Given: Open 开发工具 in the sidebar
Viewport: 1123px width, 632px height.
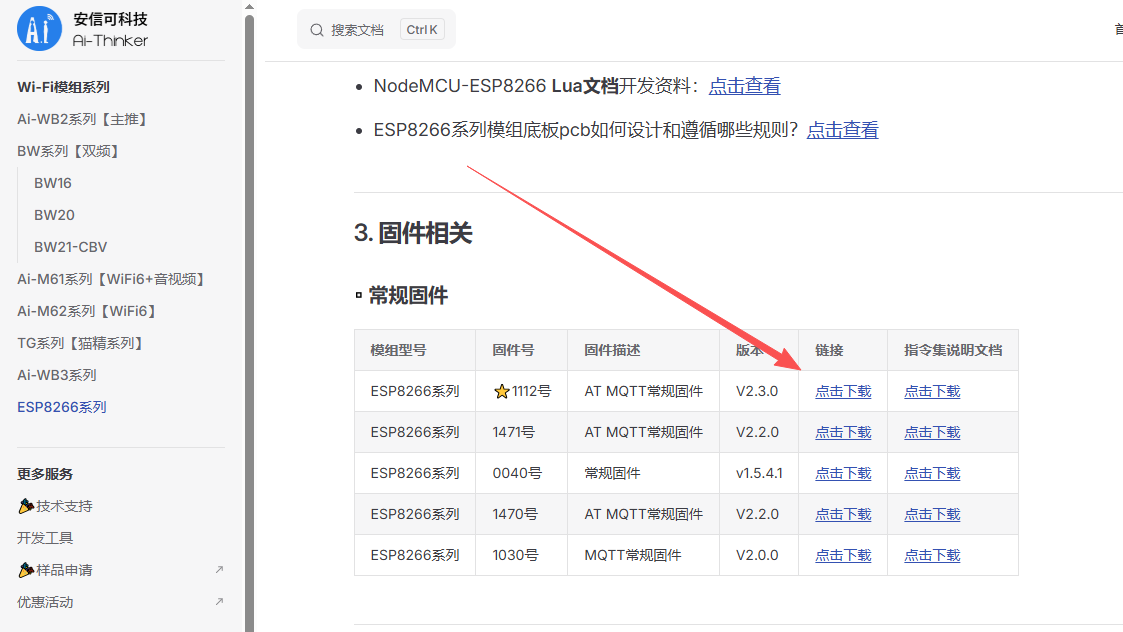Looking at the screenshot, I should [x=45, y=538].
